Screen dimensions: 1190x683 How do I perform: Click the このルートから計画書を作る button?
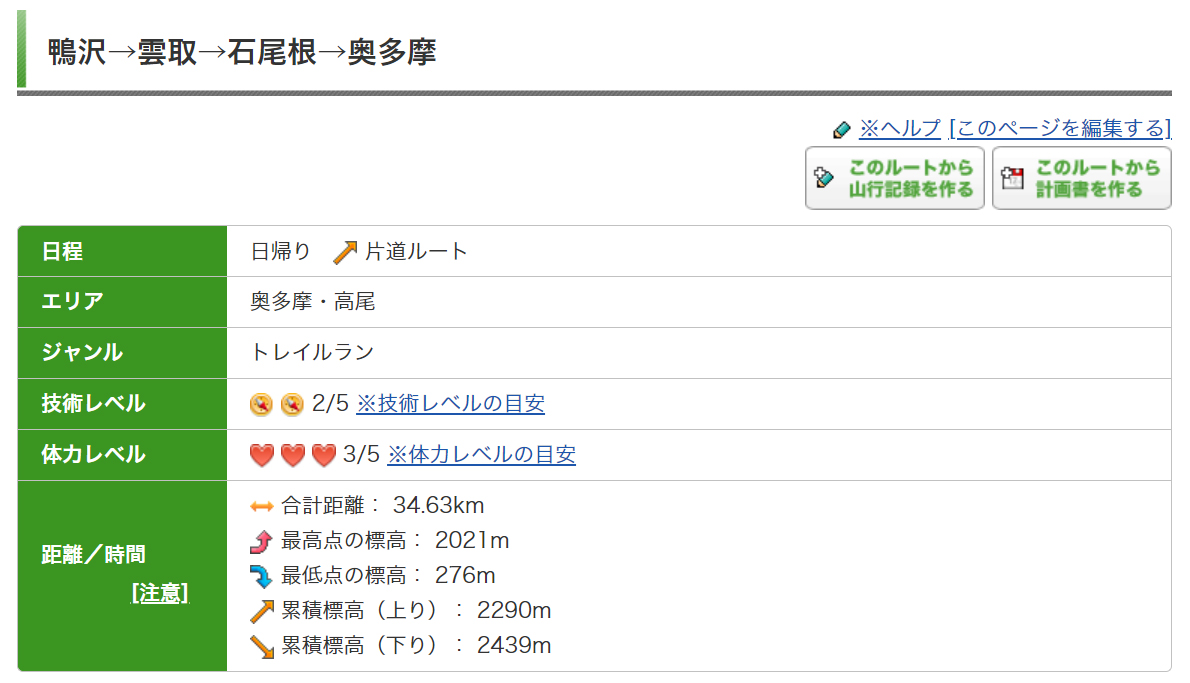(x=1081, y=178)
